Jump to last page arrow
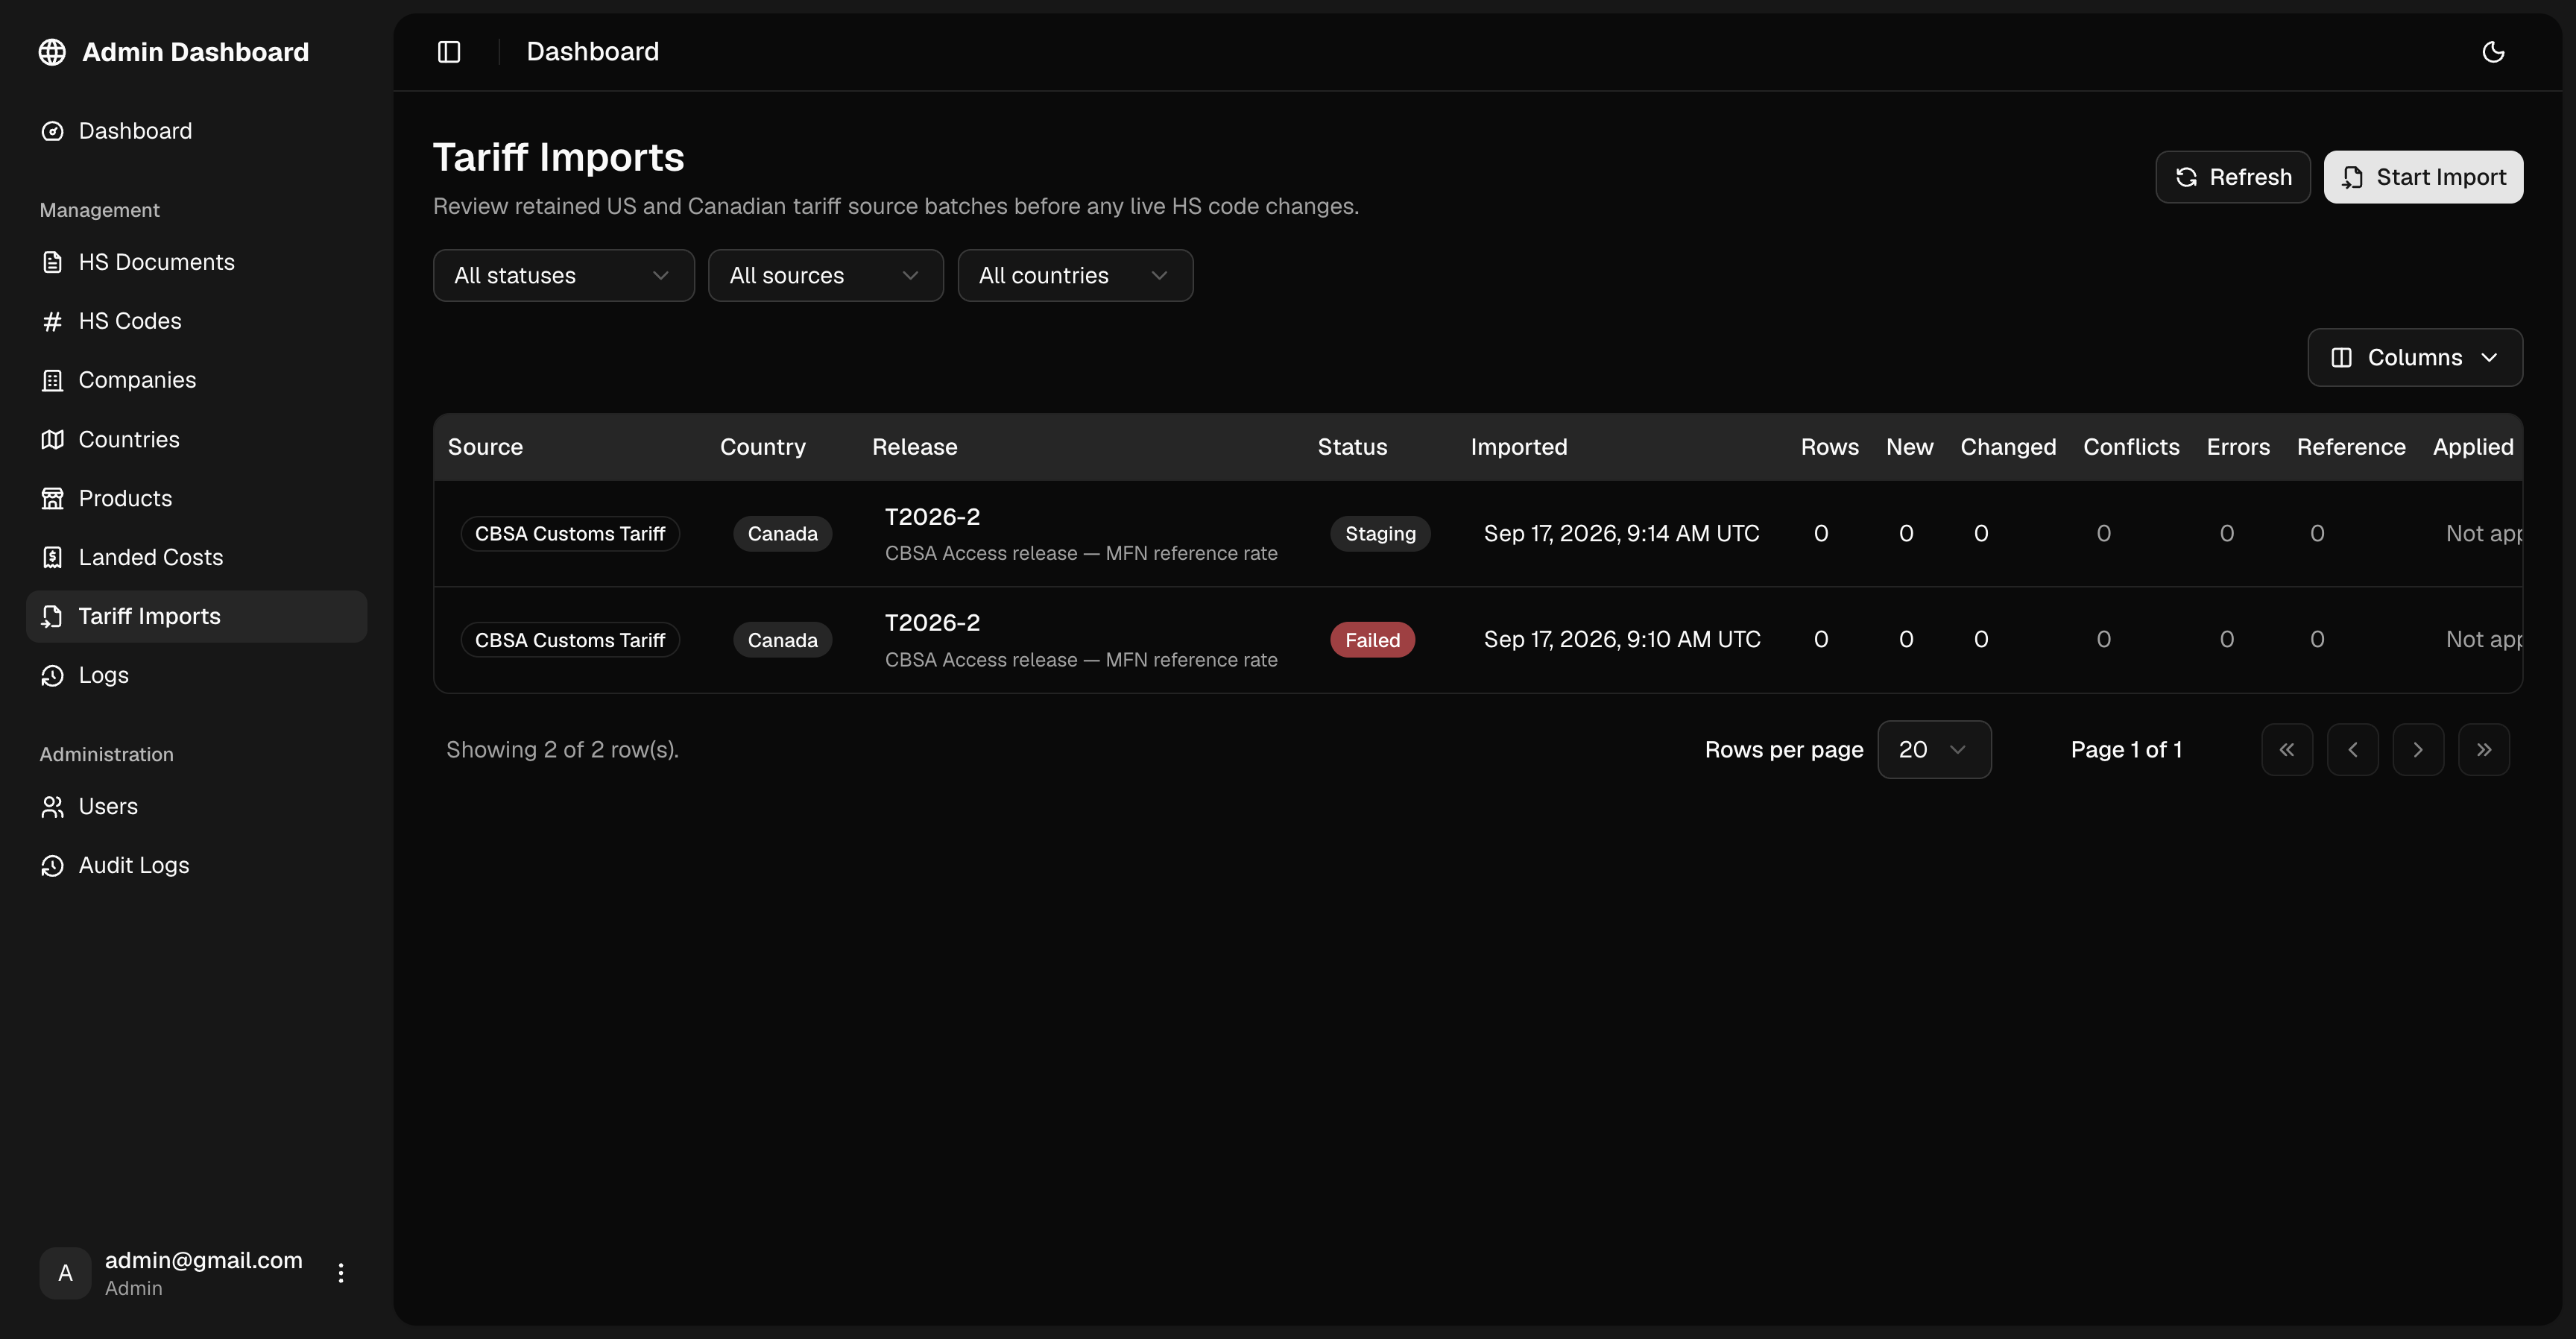 2484,750
